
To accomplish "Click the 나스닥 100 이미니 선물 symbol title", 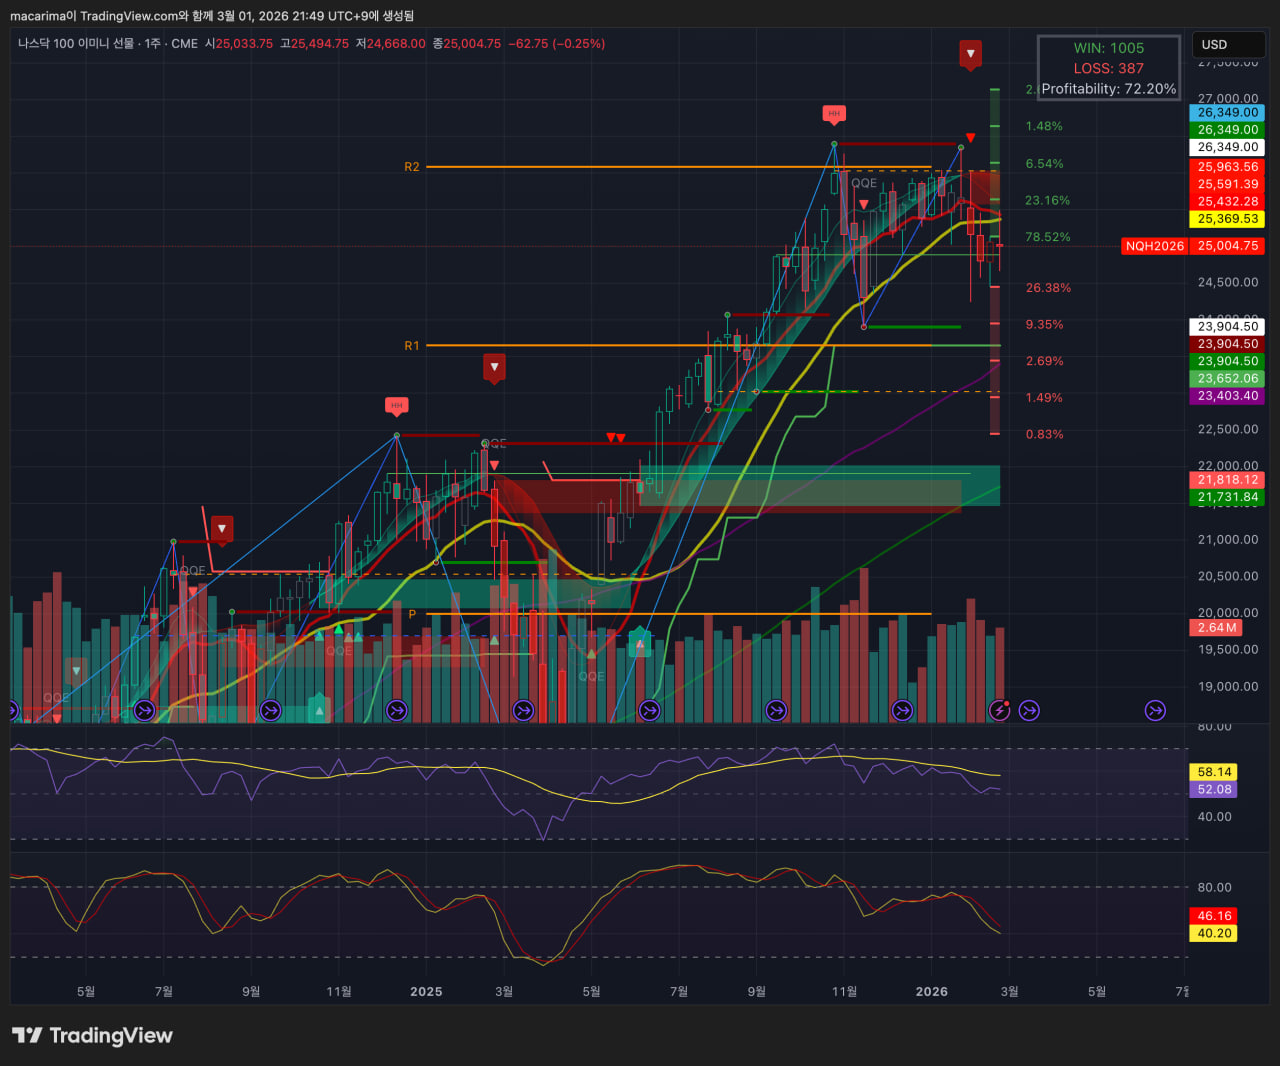I will tap(75, 44).
